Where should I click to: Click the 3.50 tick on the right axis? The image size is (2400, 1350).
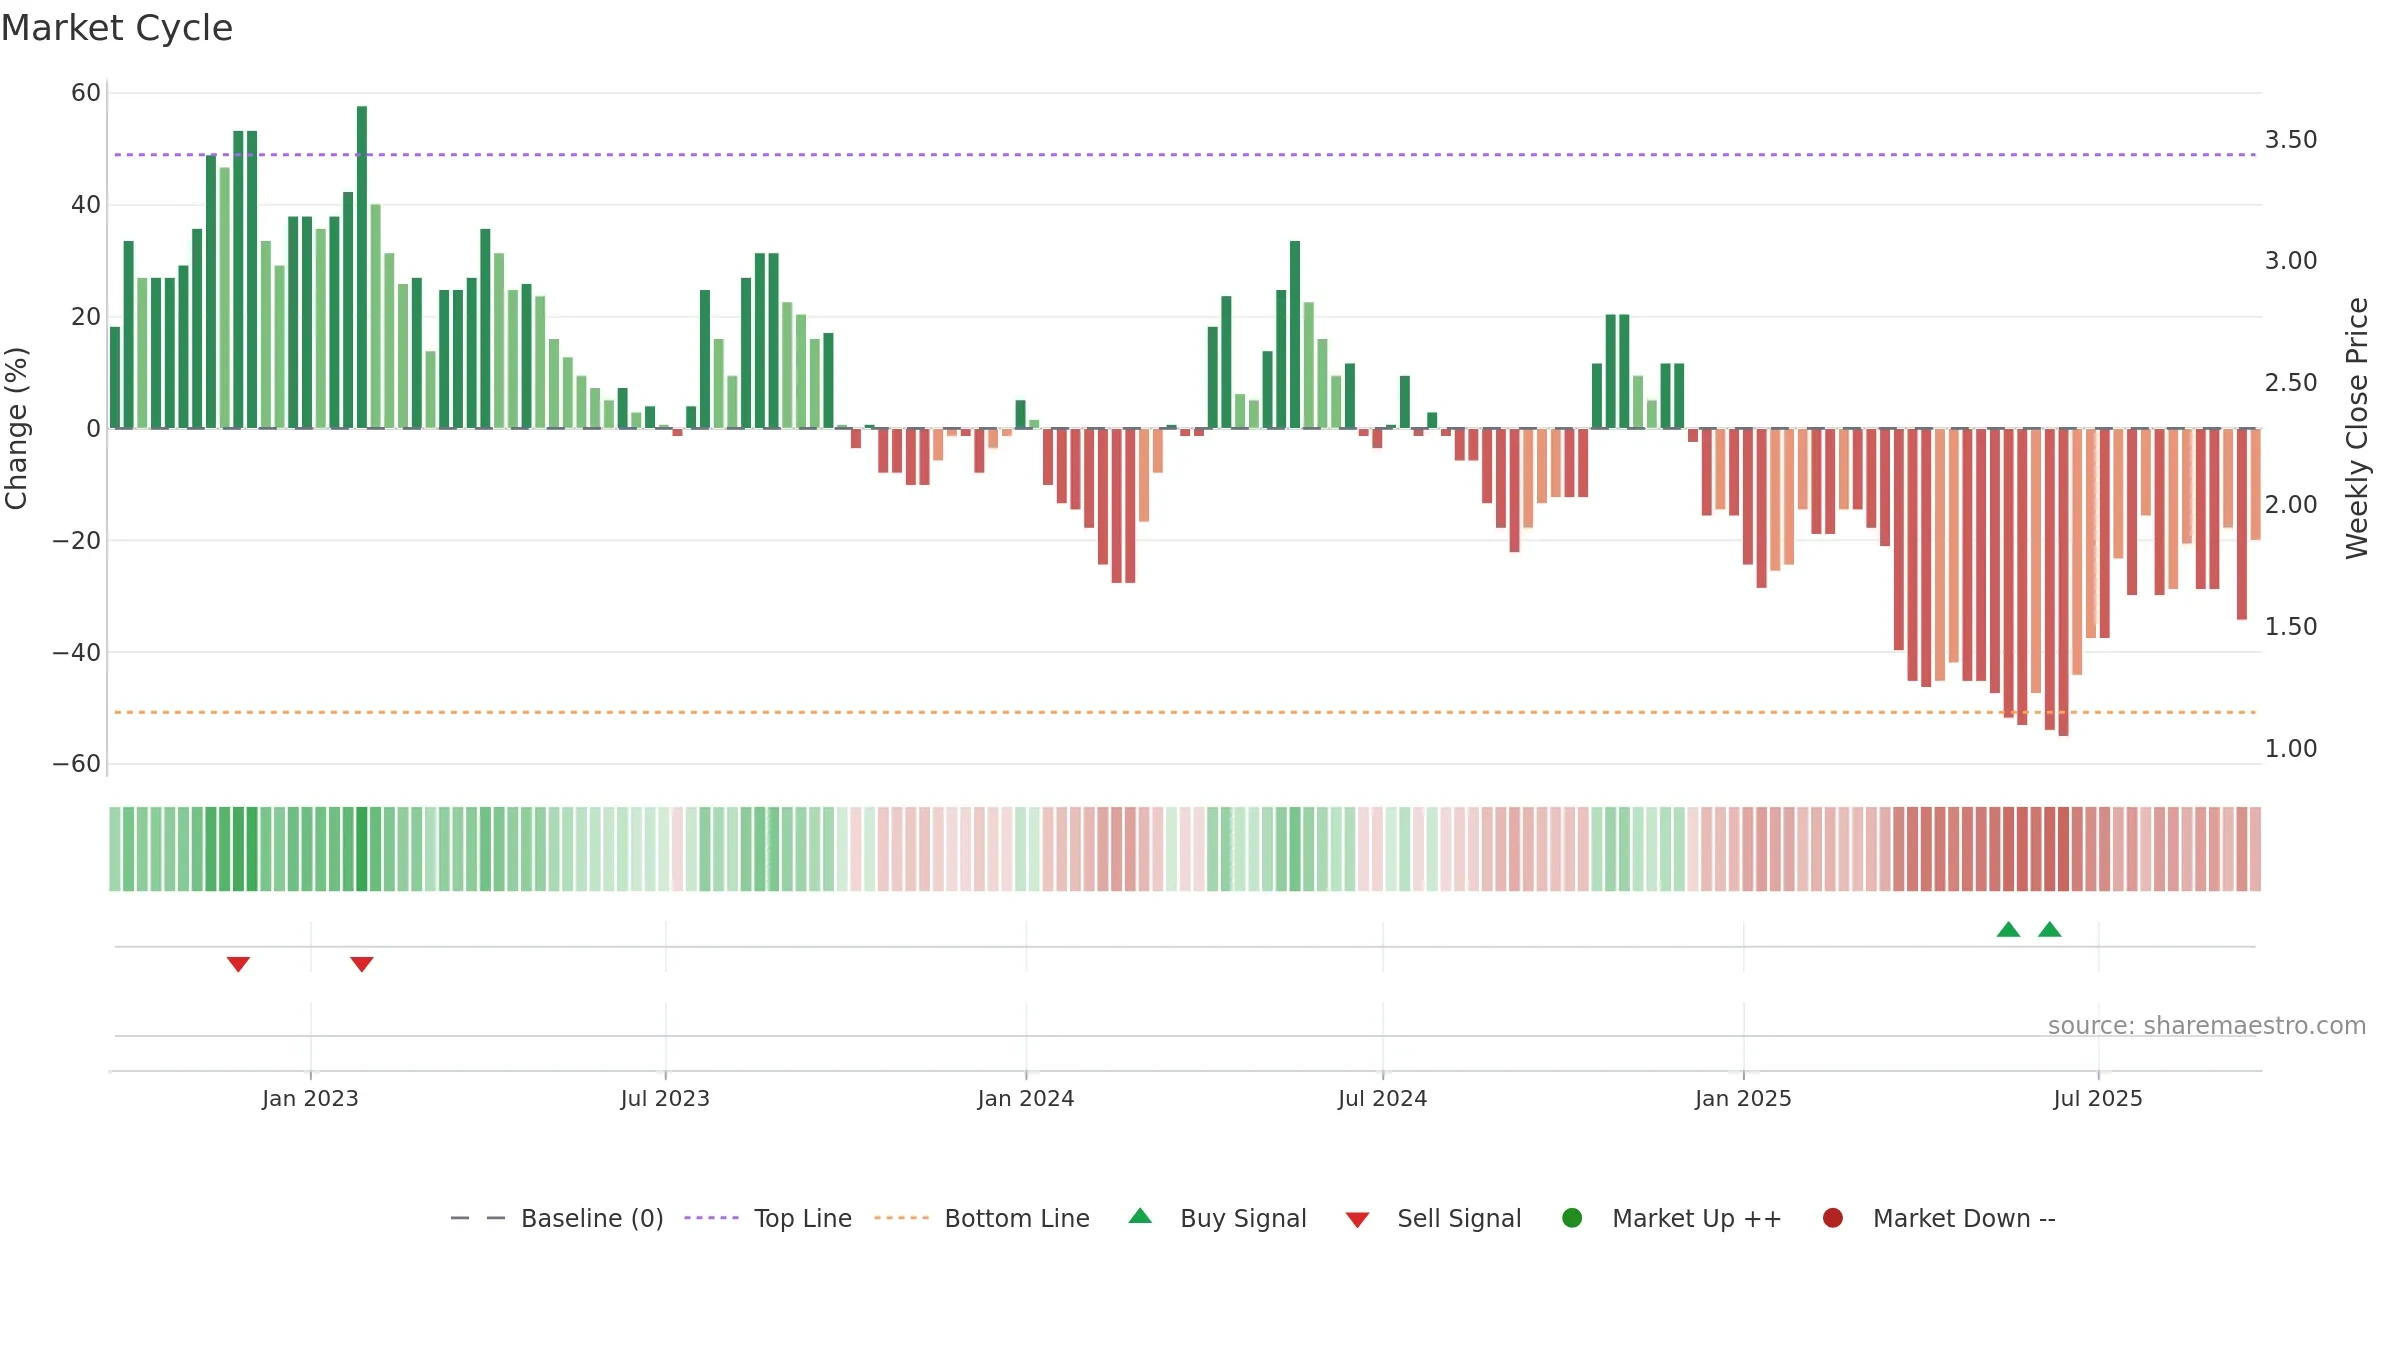(x=2291, y=140)
